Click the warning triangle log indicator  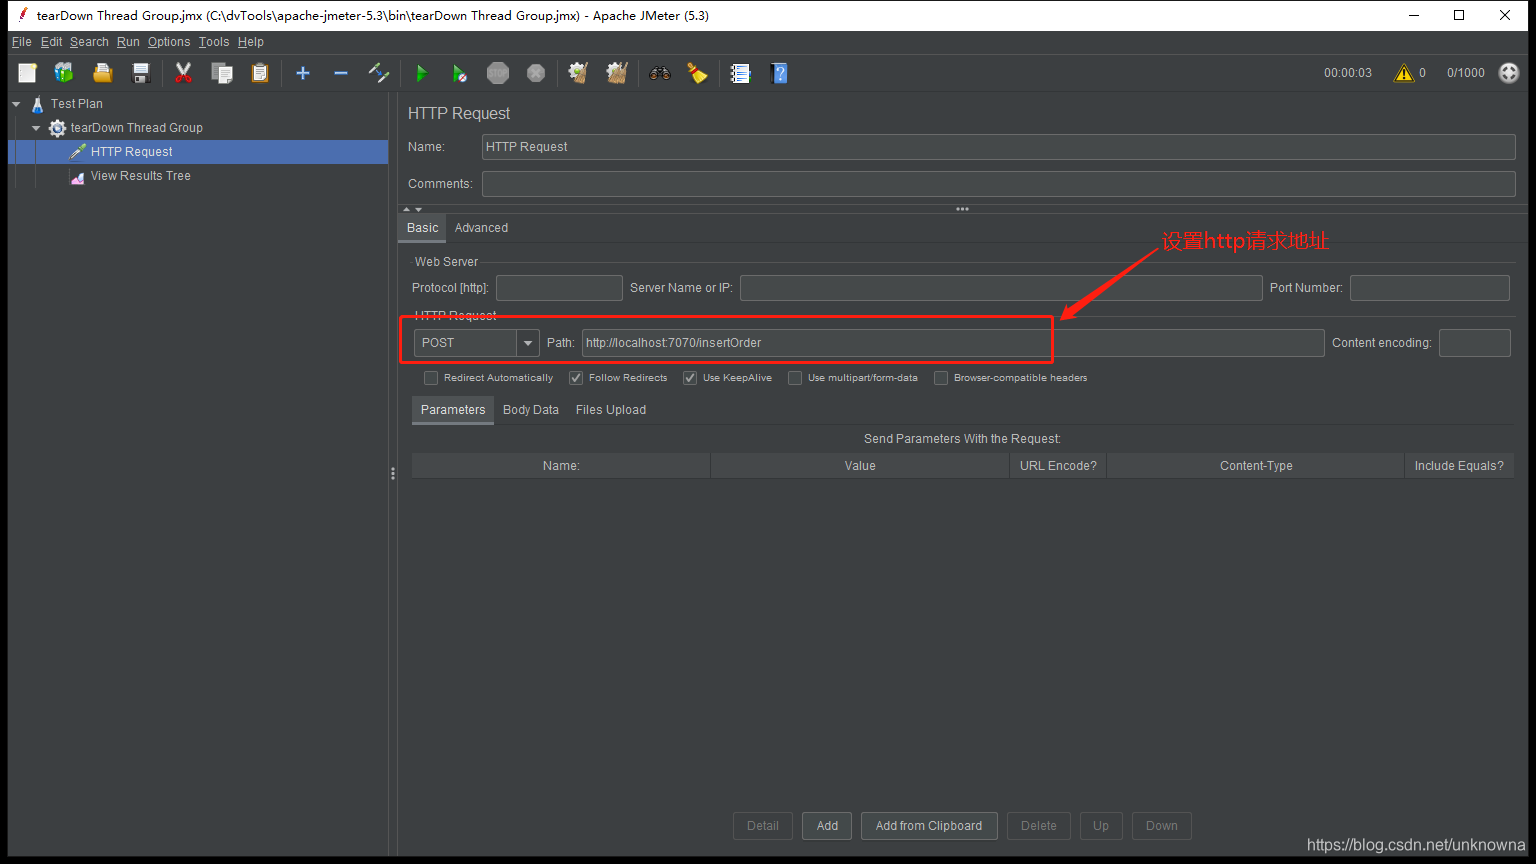point(1404,73)
